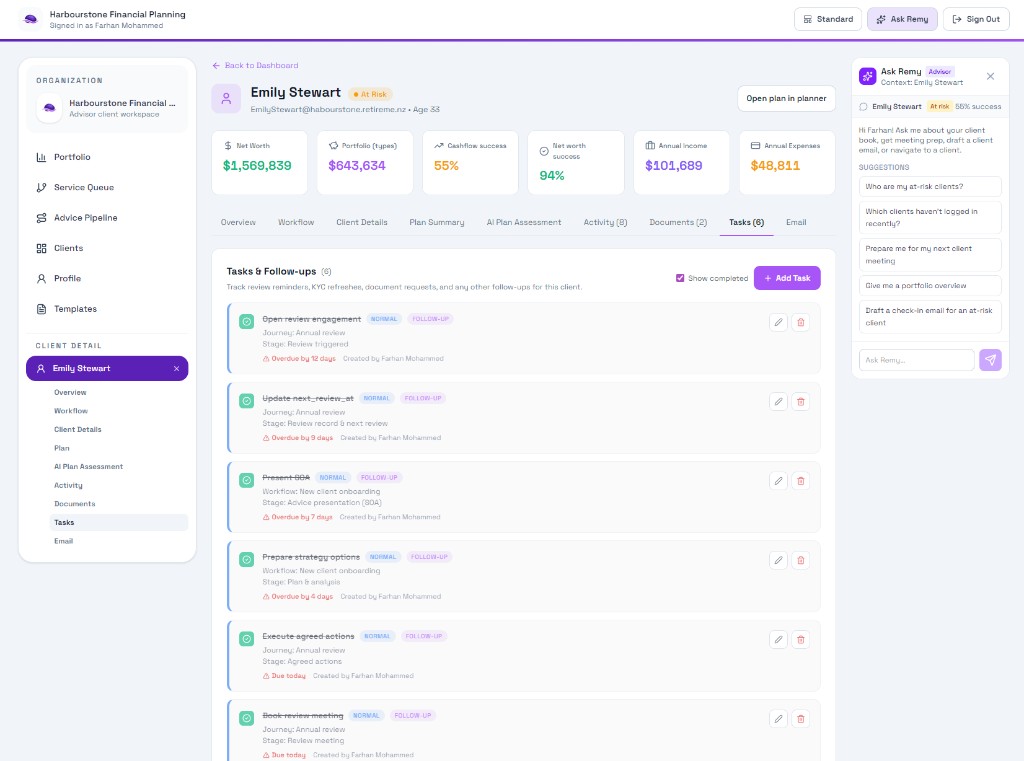Open the AI Plan Assessment tab
The width and height of the screenshot is (1024, 761).
click(524, 223)
